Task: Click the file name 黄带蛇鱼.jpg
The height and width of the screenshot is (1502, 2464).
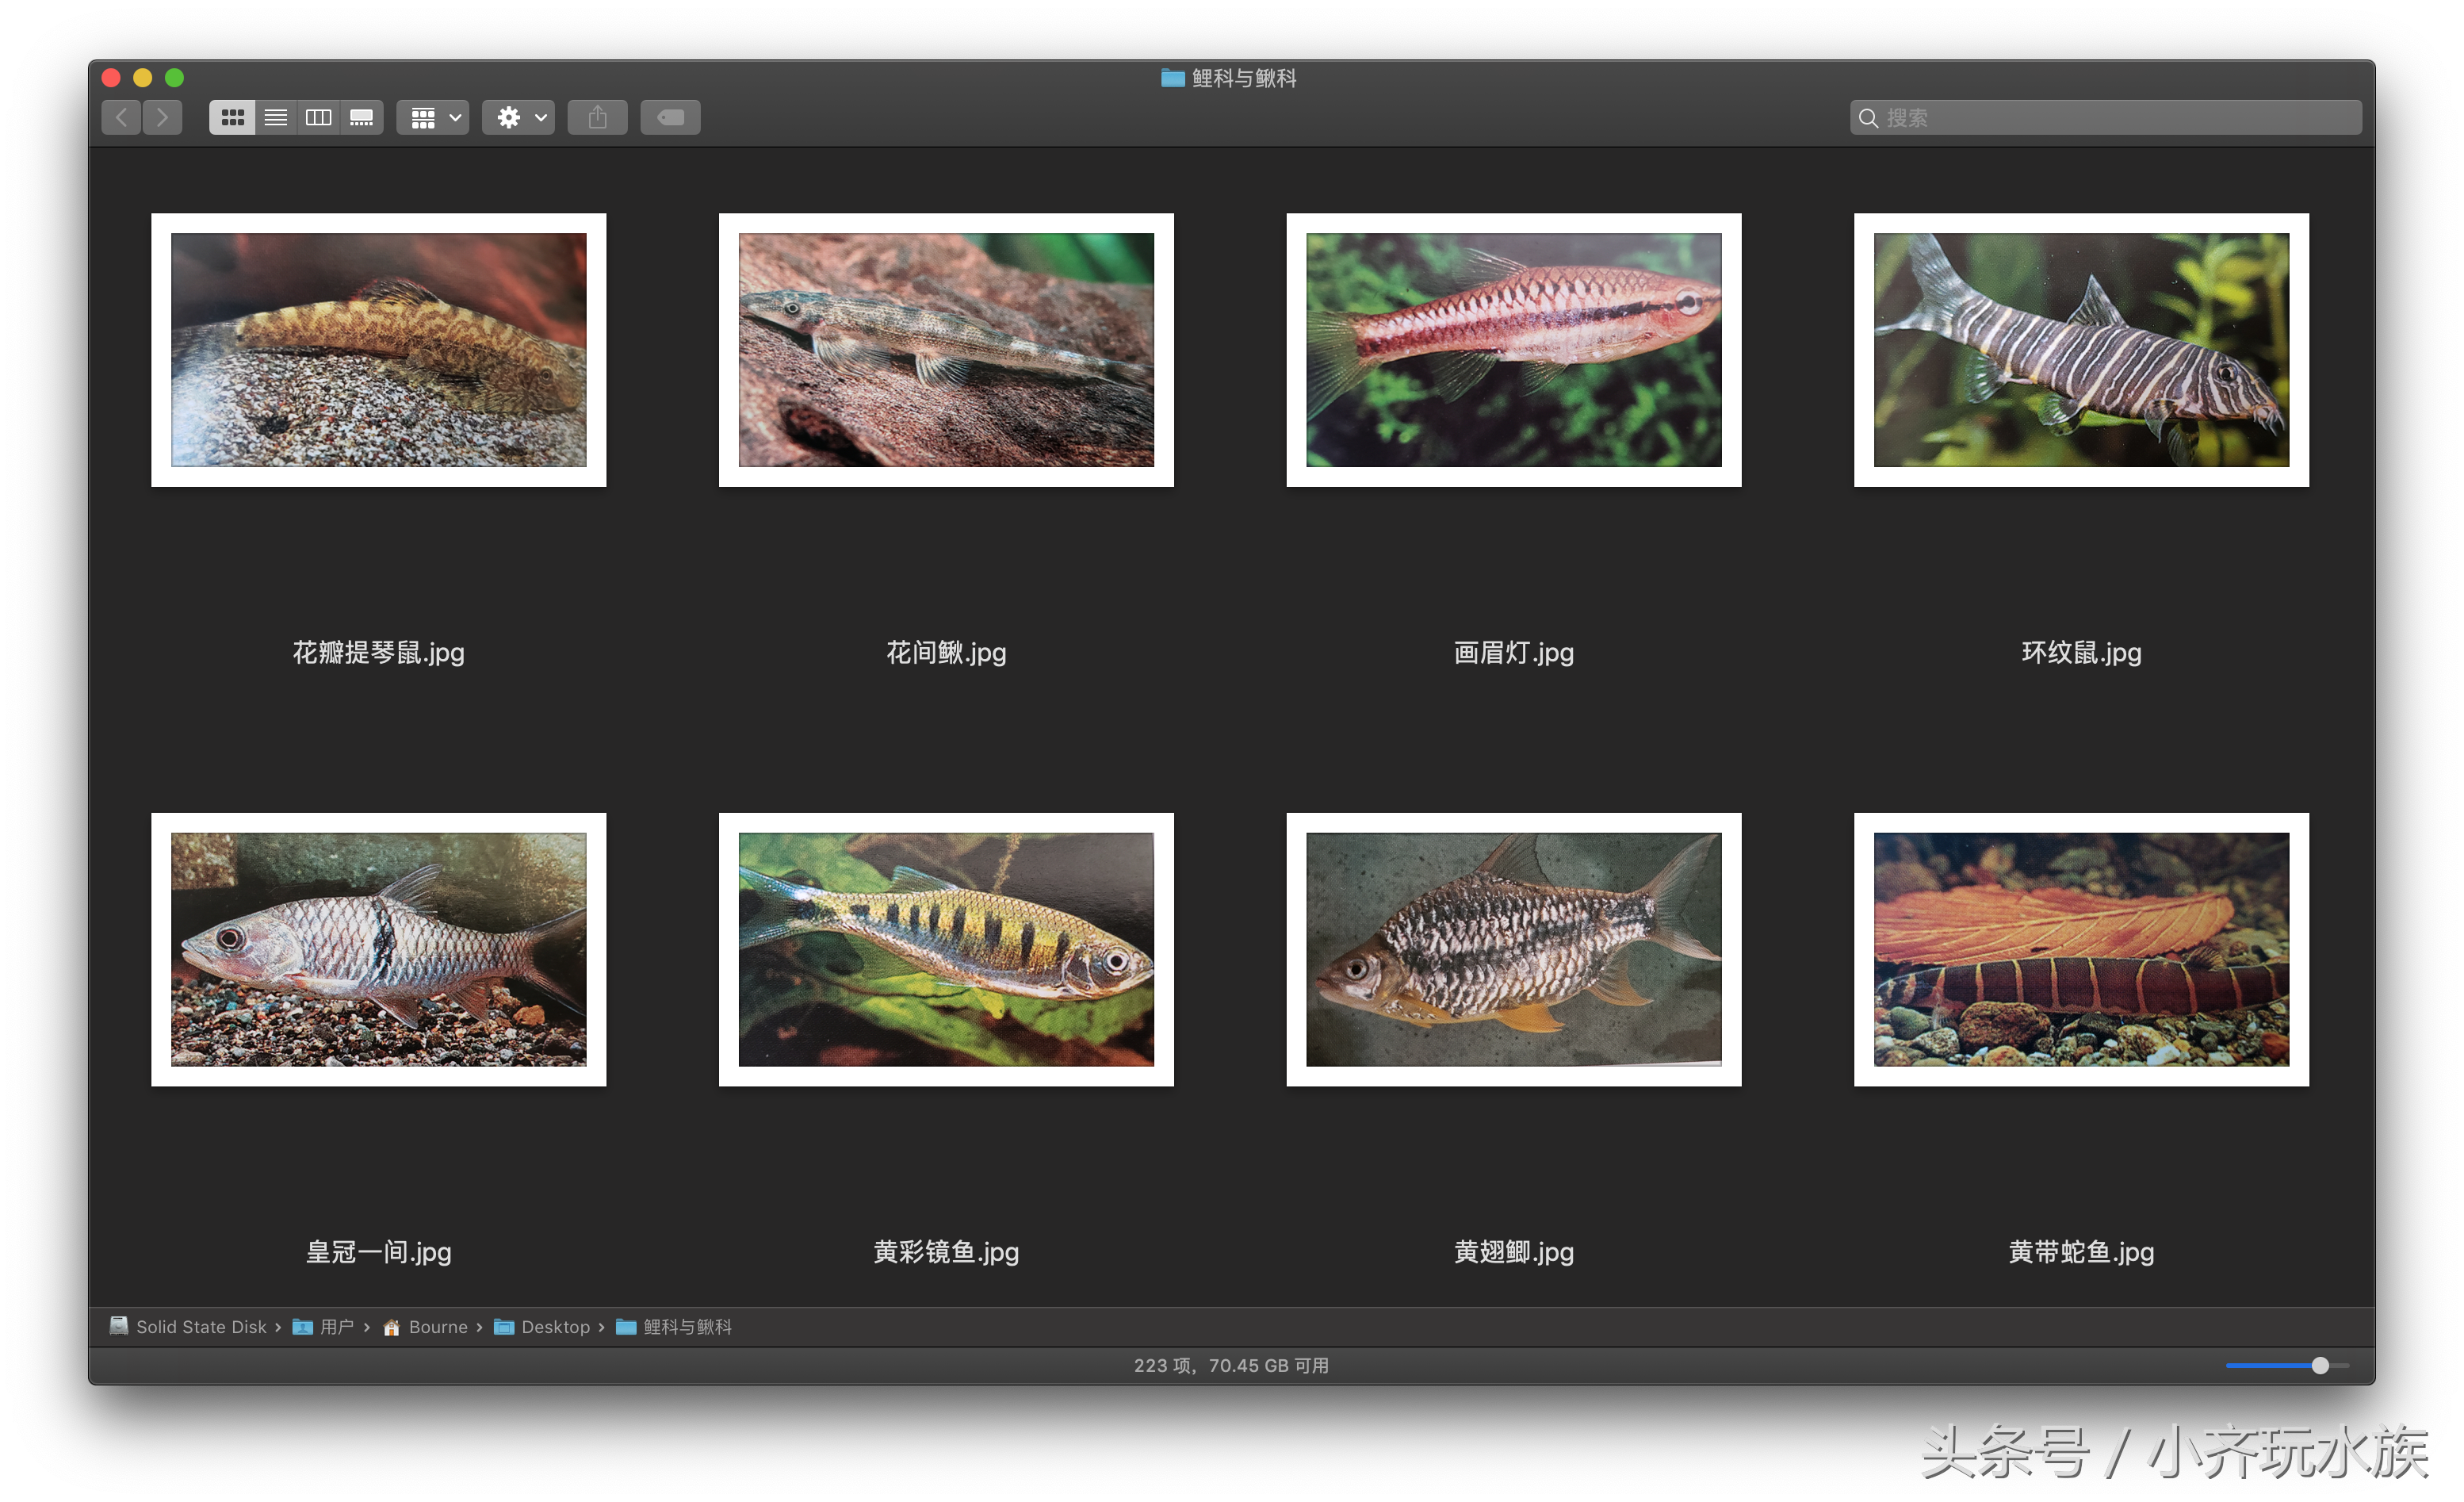Action: (x=2082, y=1252)
